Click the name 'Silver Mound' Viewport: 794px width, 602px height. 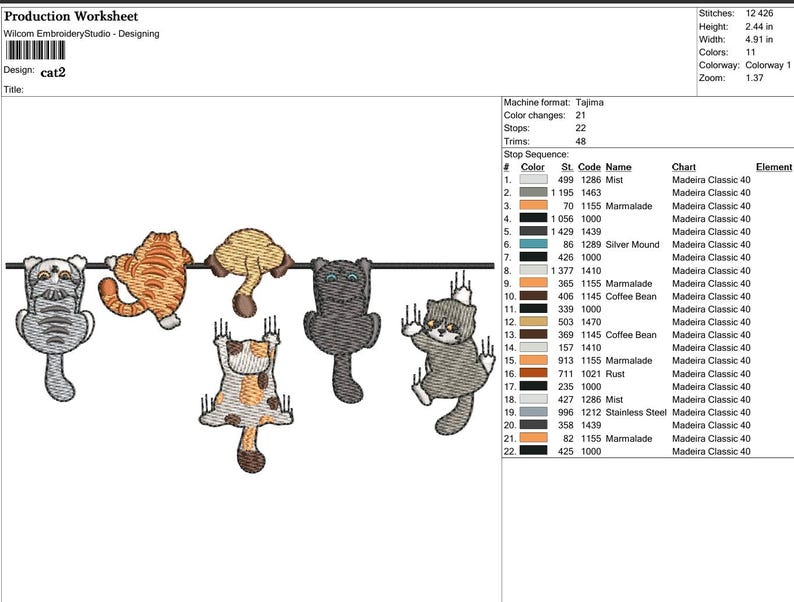click(x=632, y=245)
